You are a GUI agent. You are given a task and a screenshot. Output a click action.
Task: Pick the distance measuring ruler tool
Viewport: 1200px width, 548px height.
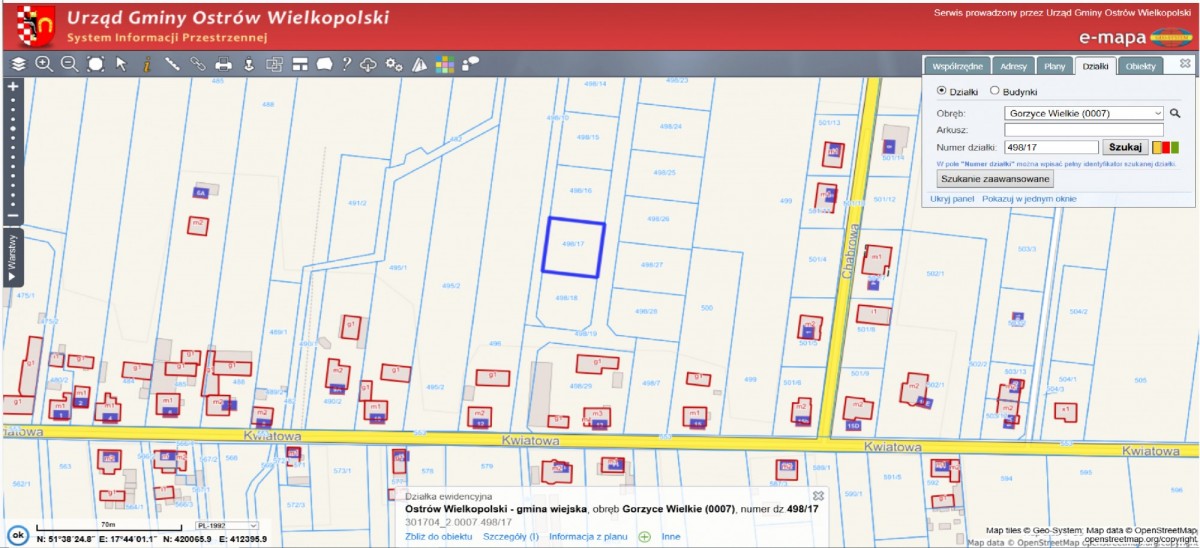[172, 64]
